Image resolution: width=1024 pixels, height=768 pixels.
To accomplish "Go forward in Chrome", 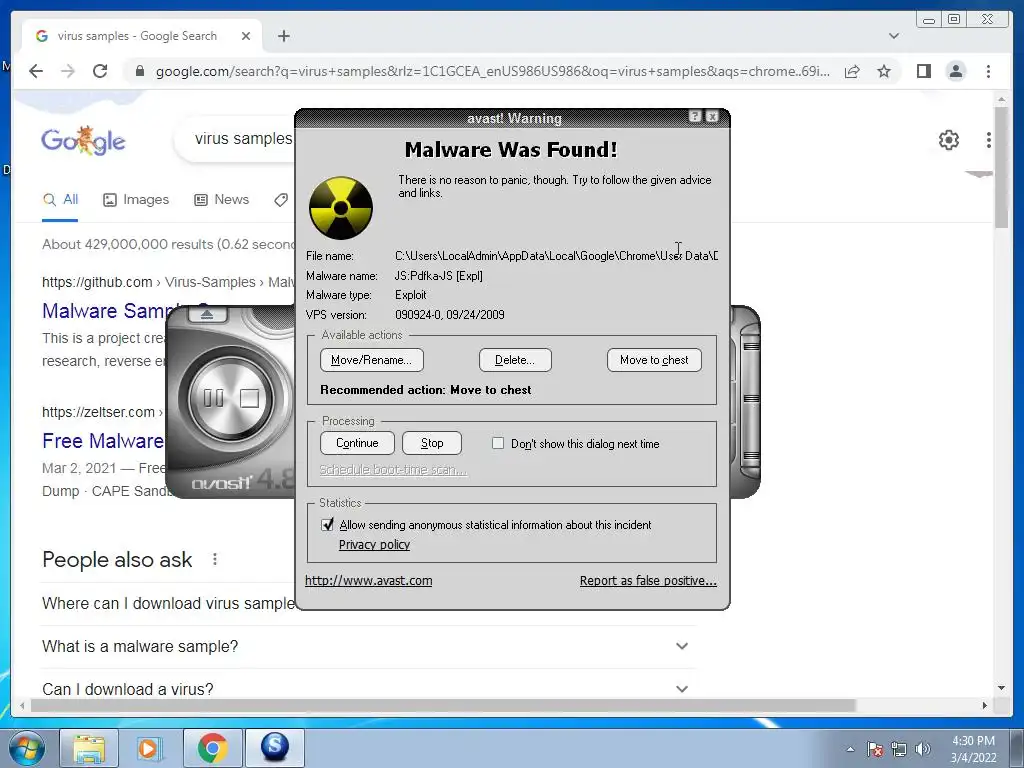I will click(68, 71).
